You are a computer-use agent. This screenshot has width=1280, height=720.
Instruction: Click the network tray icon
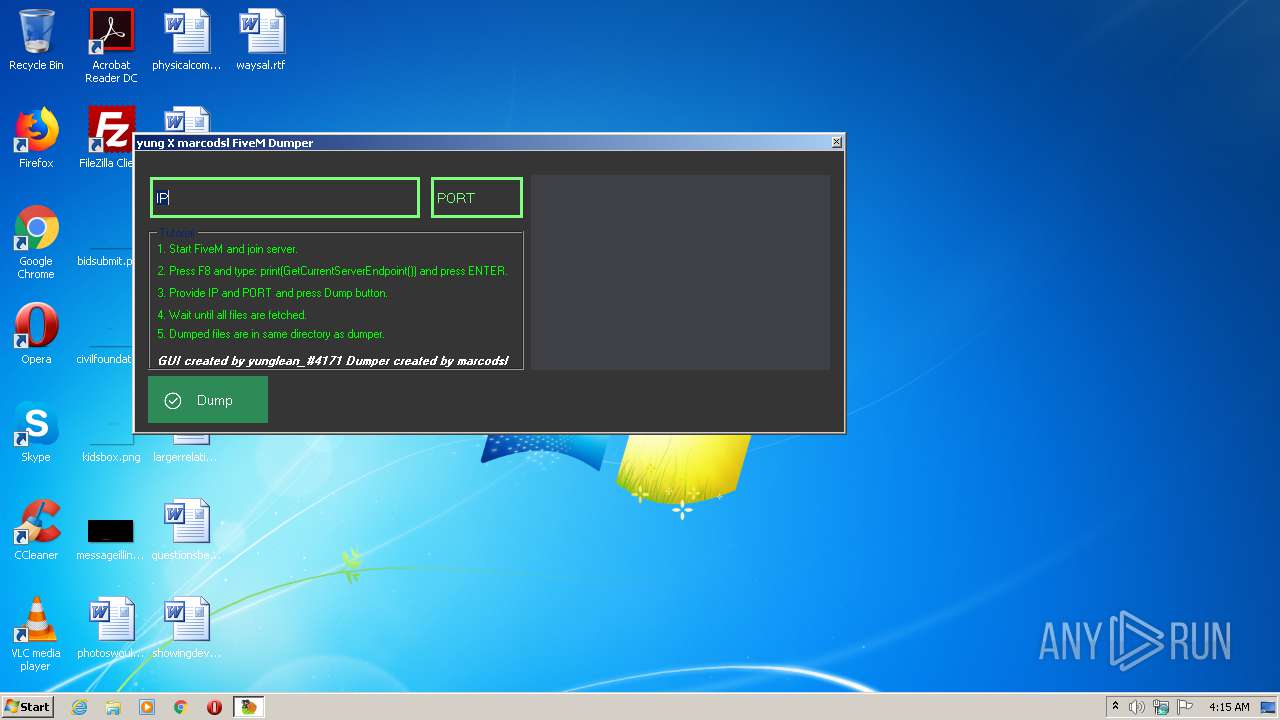[1161, 707]
